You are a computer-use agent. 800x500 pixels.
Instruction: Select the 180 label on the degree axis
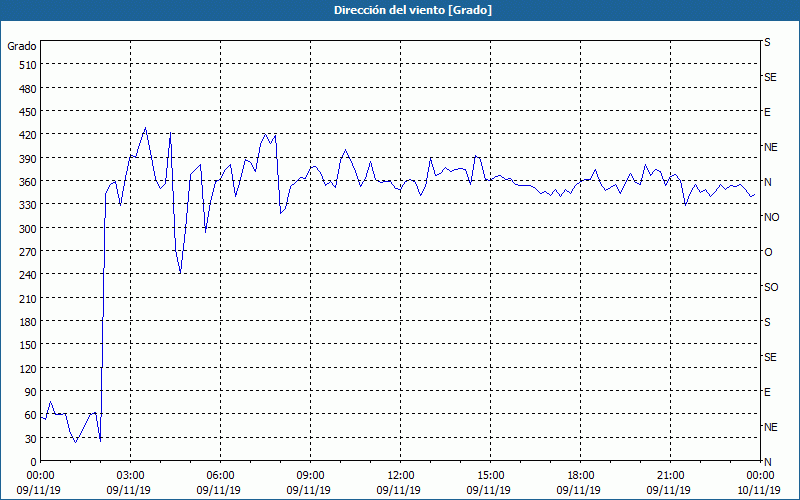pos(28,322)
